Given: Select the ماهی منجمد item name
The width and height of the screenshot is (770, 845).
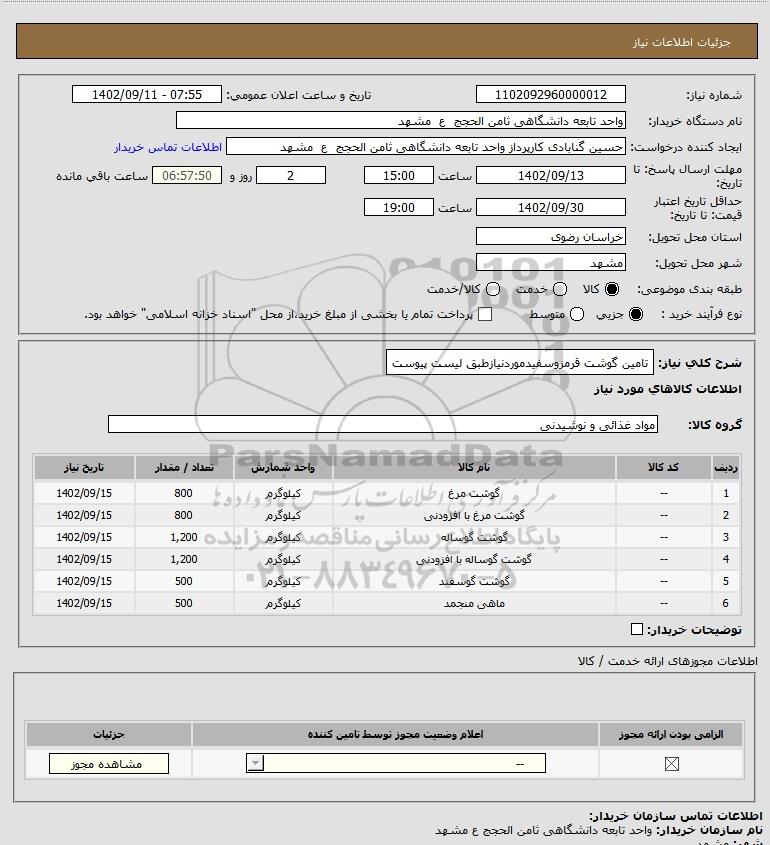Looking at the screenshot, I should click(x=474, y=604).
